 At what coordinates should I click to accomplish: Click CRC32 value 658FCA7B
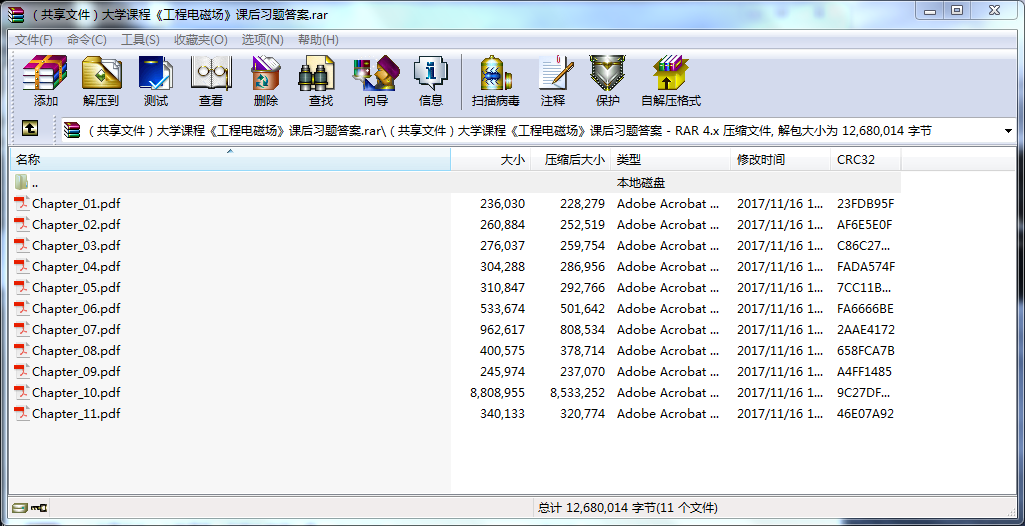pyautogui.click(x=865, y=350)
